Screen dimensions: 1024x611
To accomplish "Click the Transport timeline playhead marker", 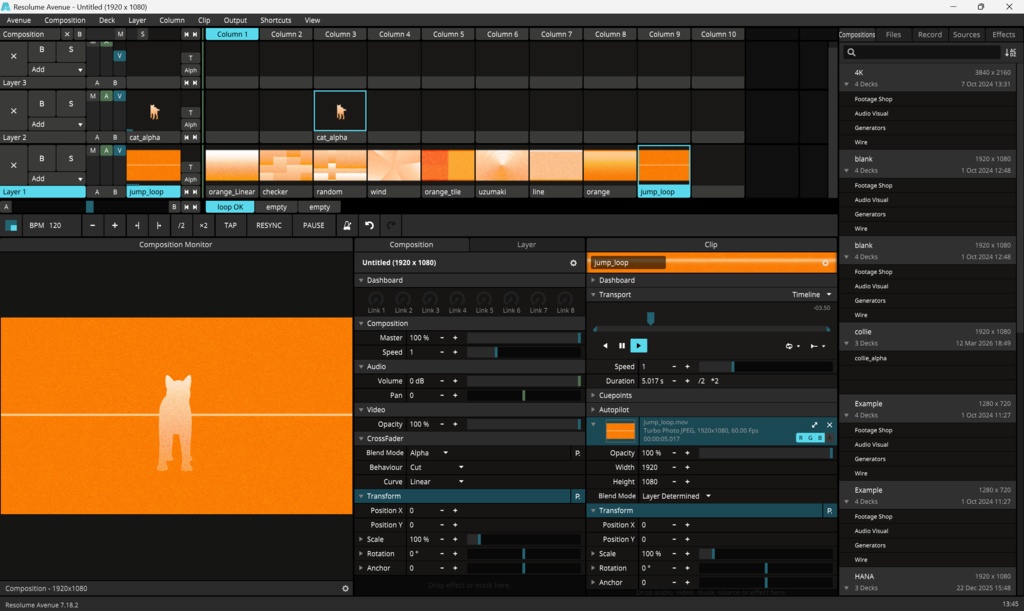I will [650, 318].
